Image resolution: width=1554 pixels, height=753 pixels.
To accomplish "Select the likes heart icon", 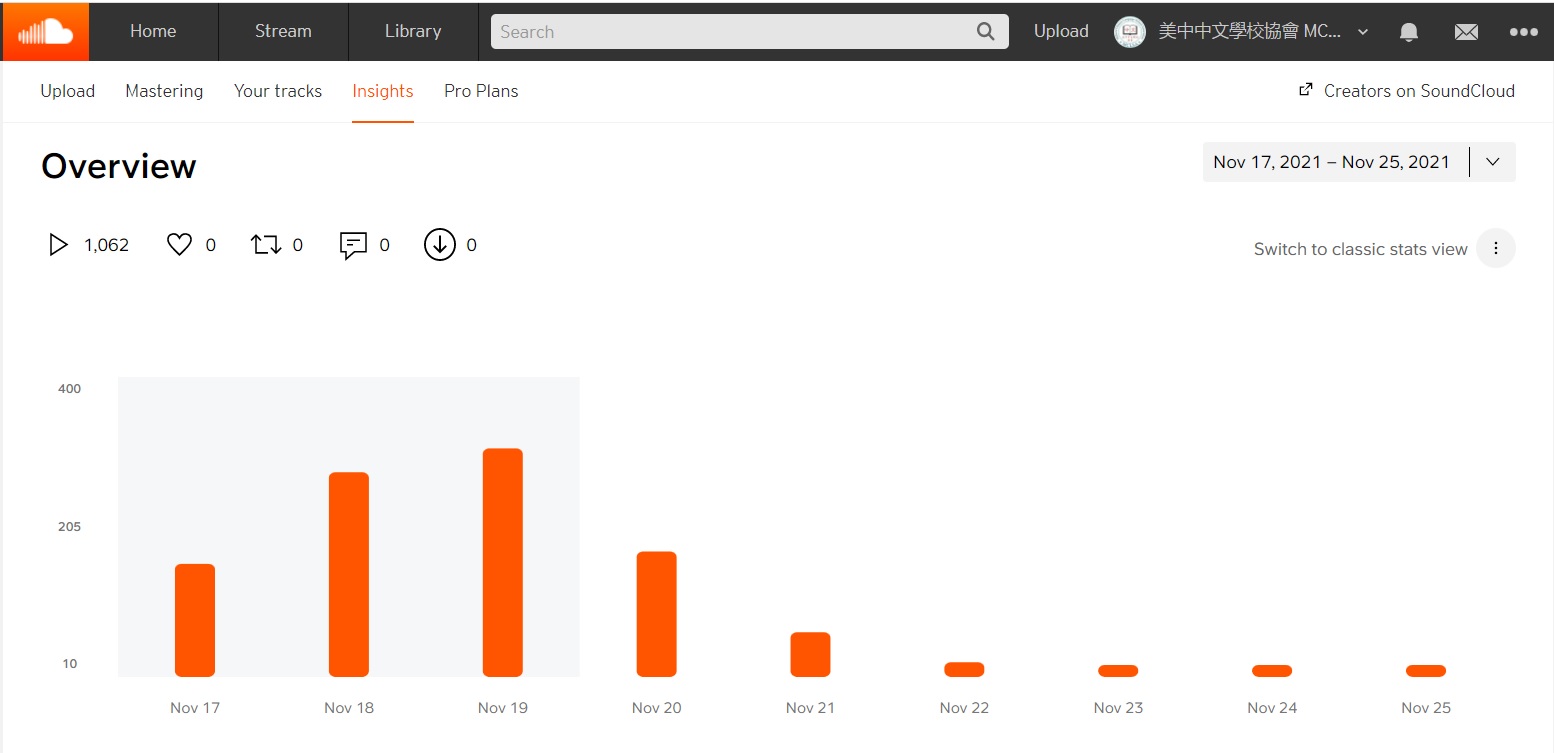I will coord(179,245).
